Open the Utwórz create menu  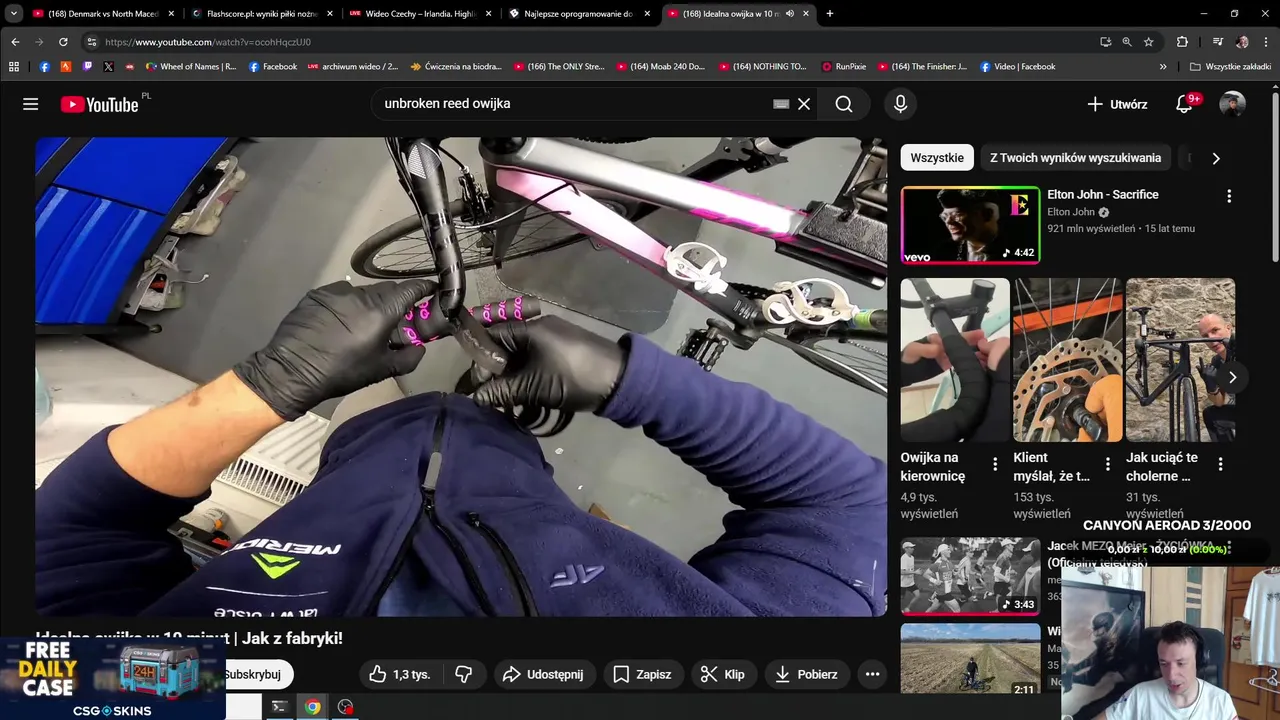pyautogui.click(x=1117, y=104)
